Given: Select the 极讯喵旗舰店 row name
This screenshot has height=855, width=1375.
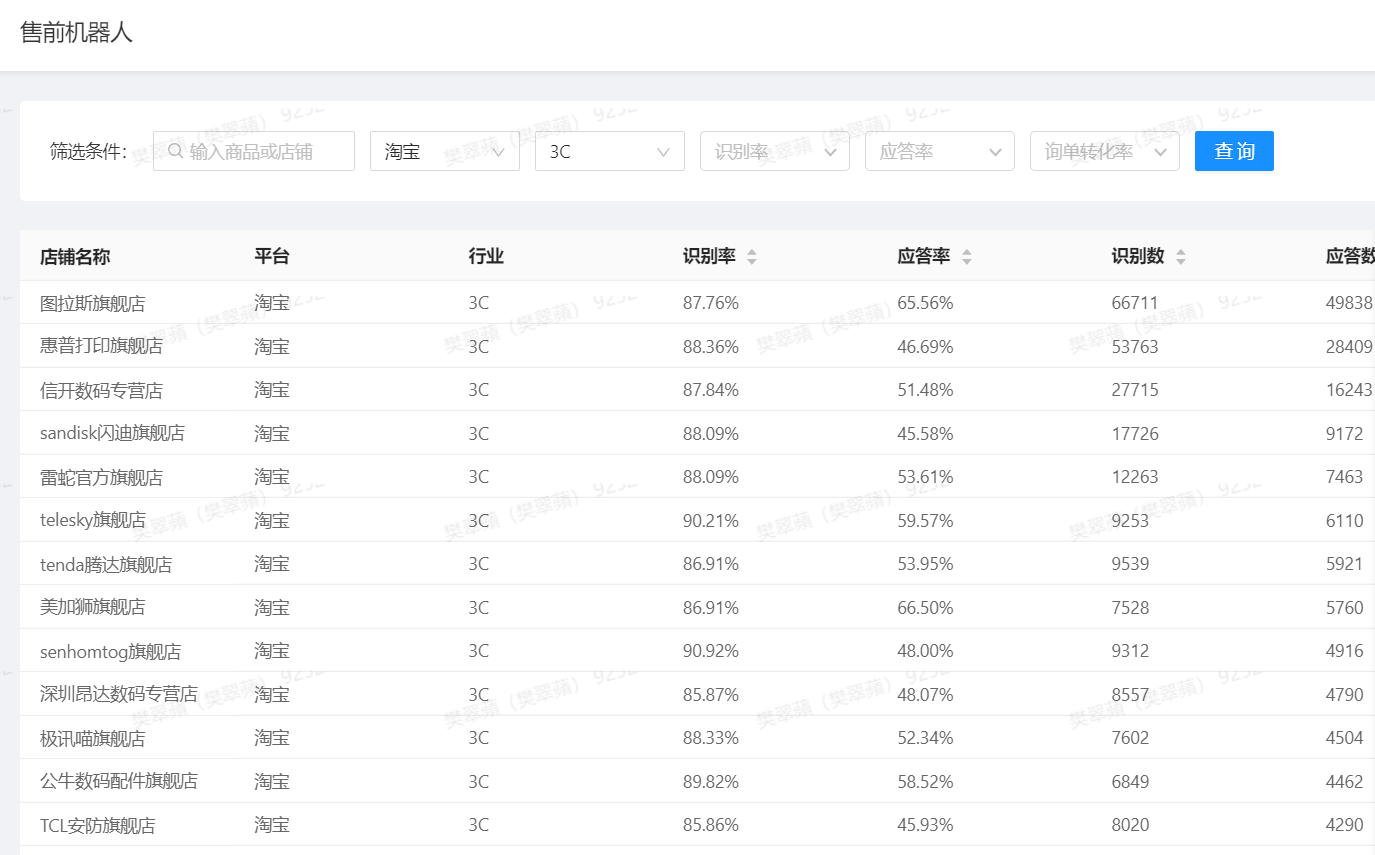Looking at the screenshot, I should [x=93, y=738].
